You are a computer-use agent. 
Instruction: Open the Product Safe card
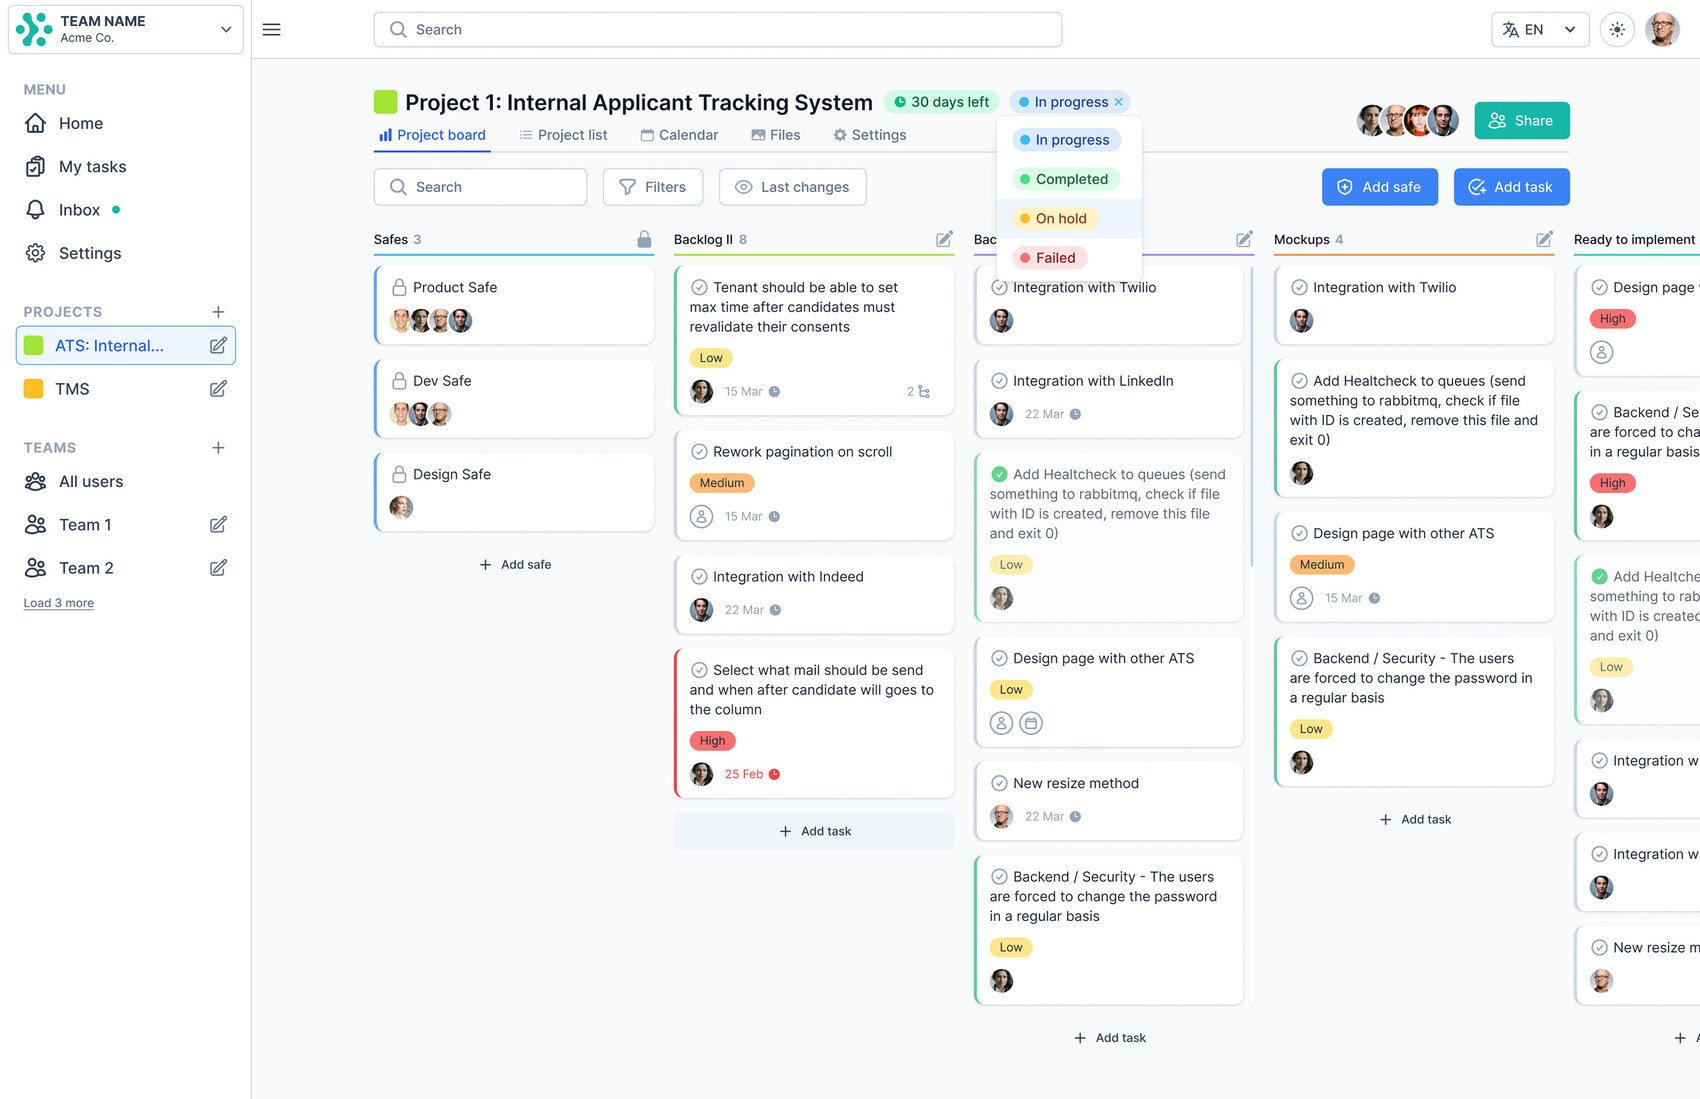point(514,304)
